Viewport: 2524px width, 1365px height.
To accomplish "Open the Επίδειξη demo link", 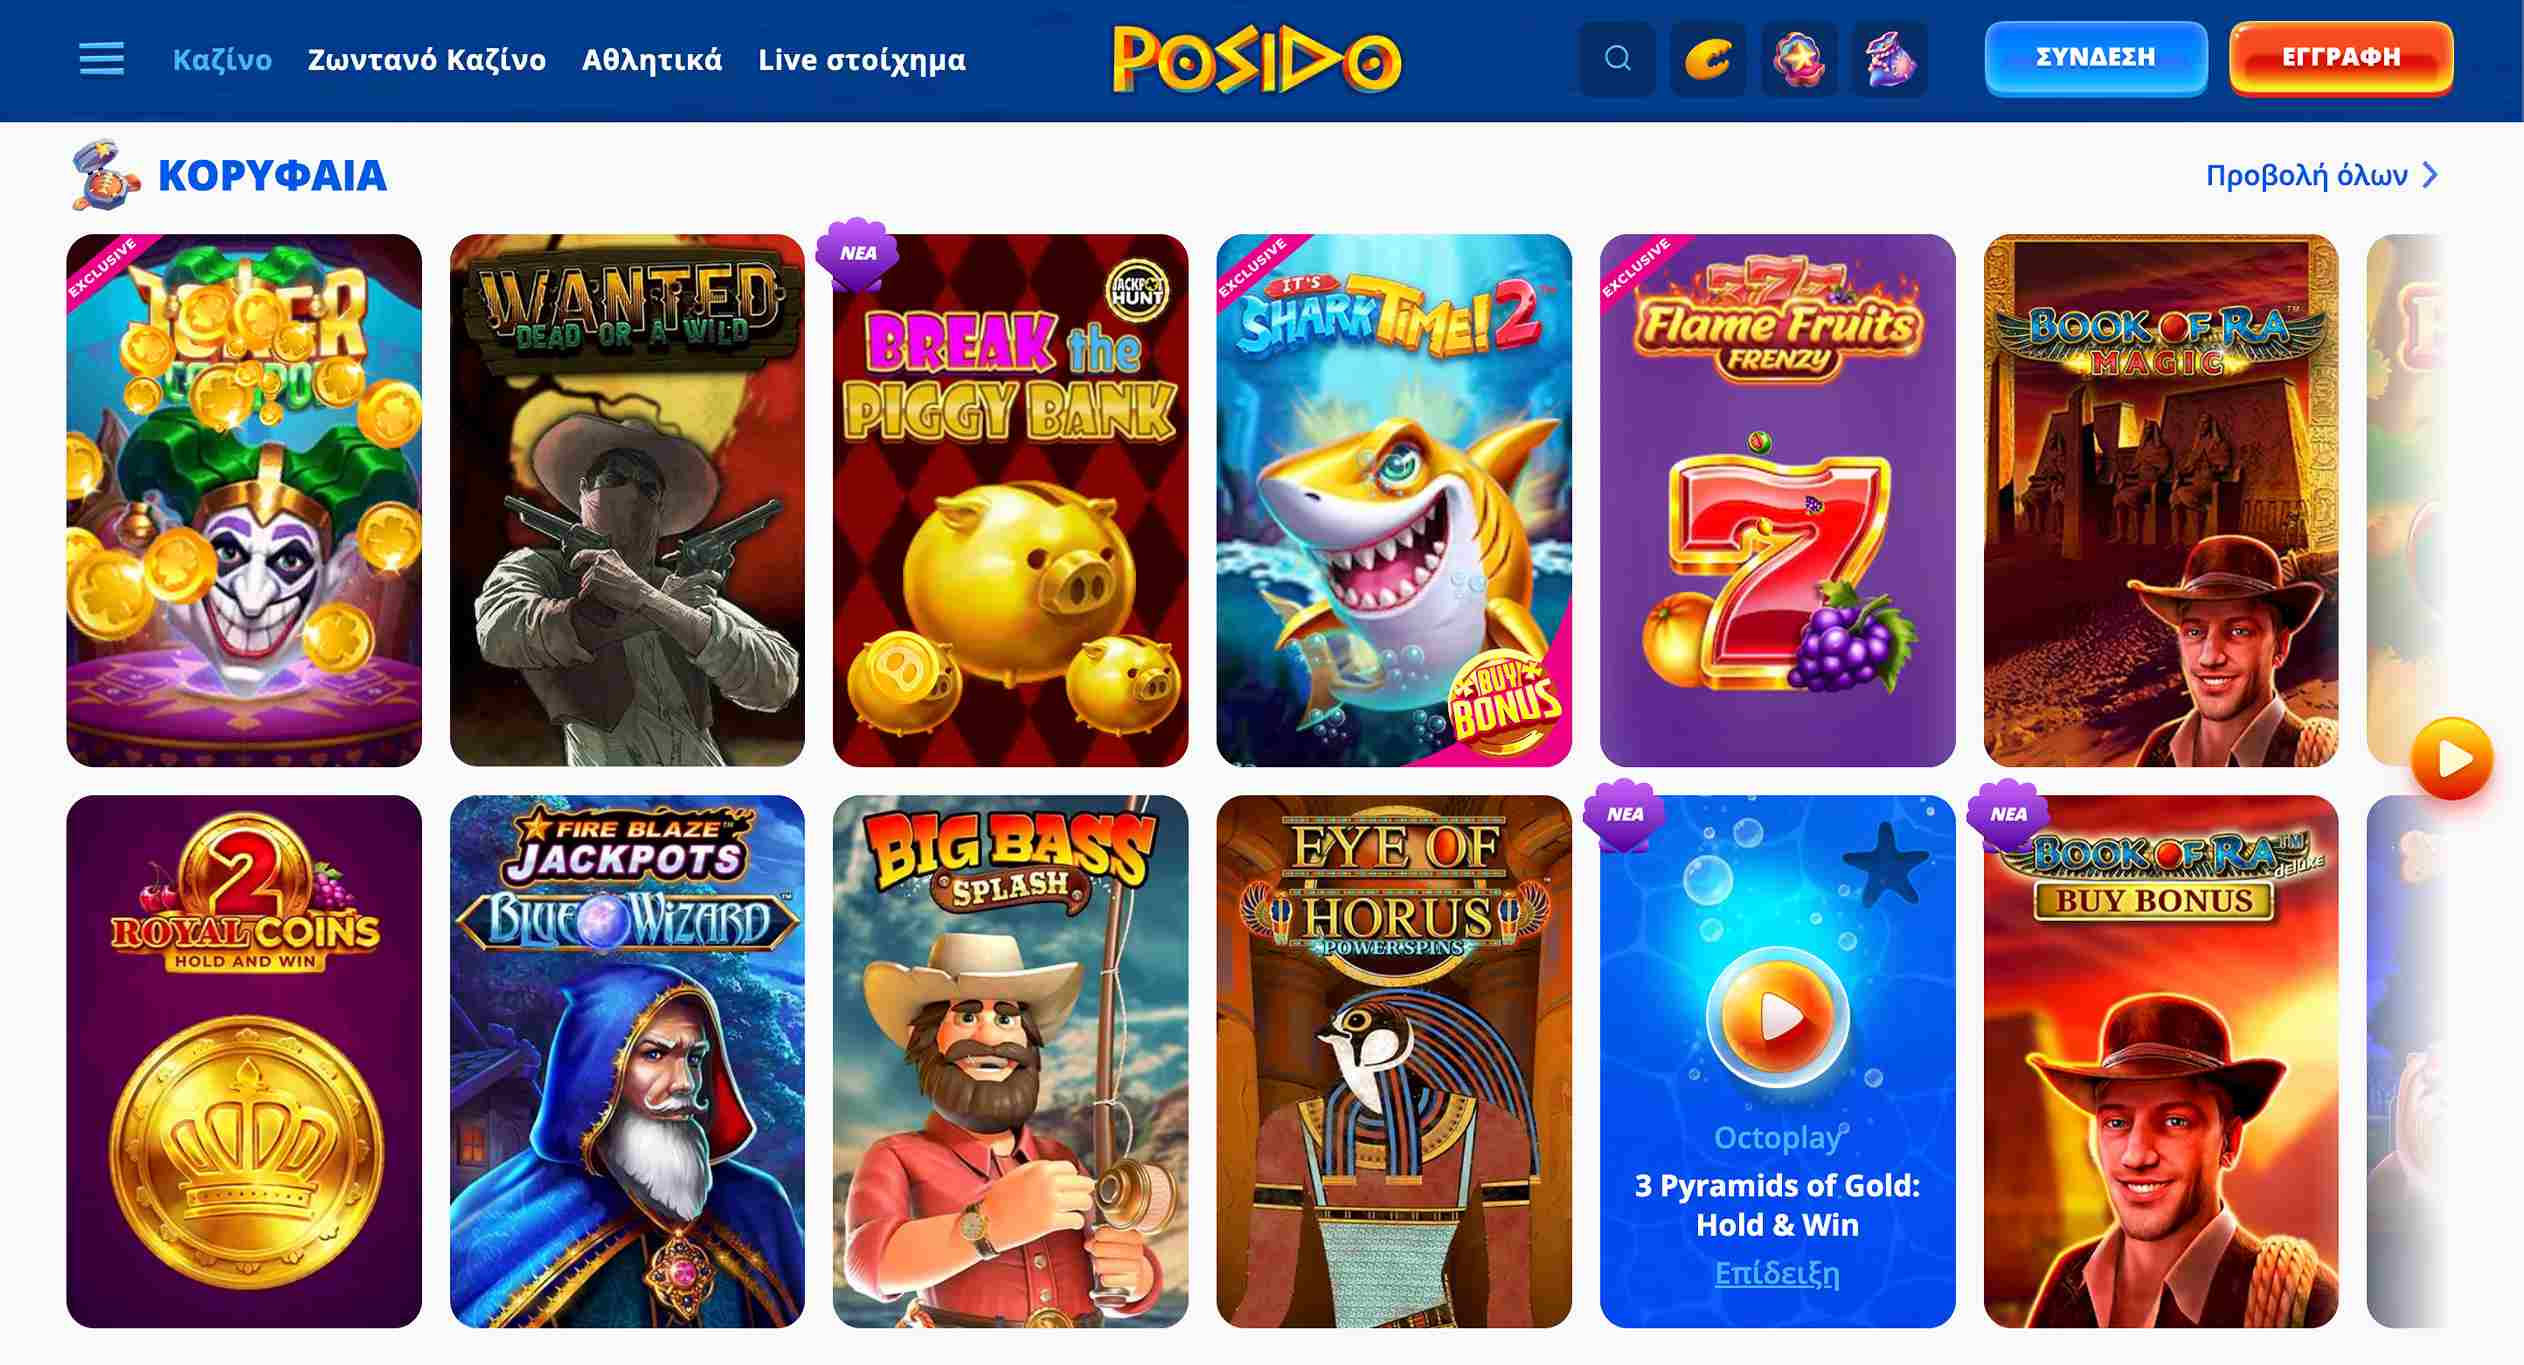I will pos(1777,1273).
